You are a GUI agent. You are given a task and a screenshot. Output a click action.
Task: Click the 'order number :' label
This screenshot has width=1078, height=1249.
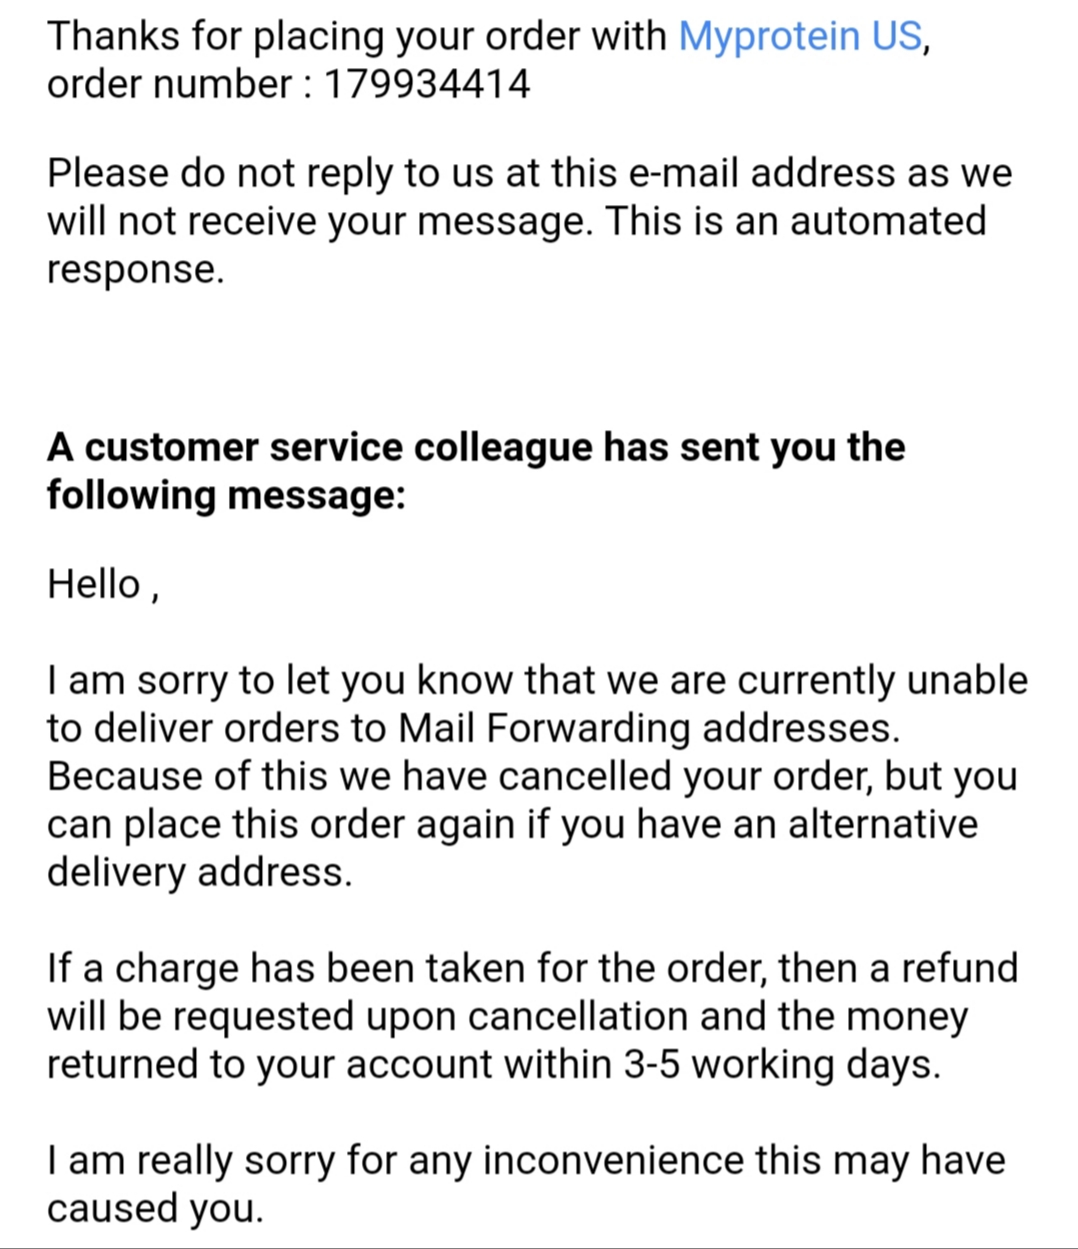click(x=179, y=84)
